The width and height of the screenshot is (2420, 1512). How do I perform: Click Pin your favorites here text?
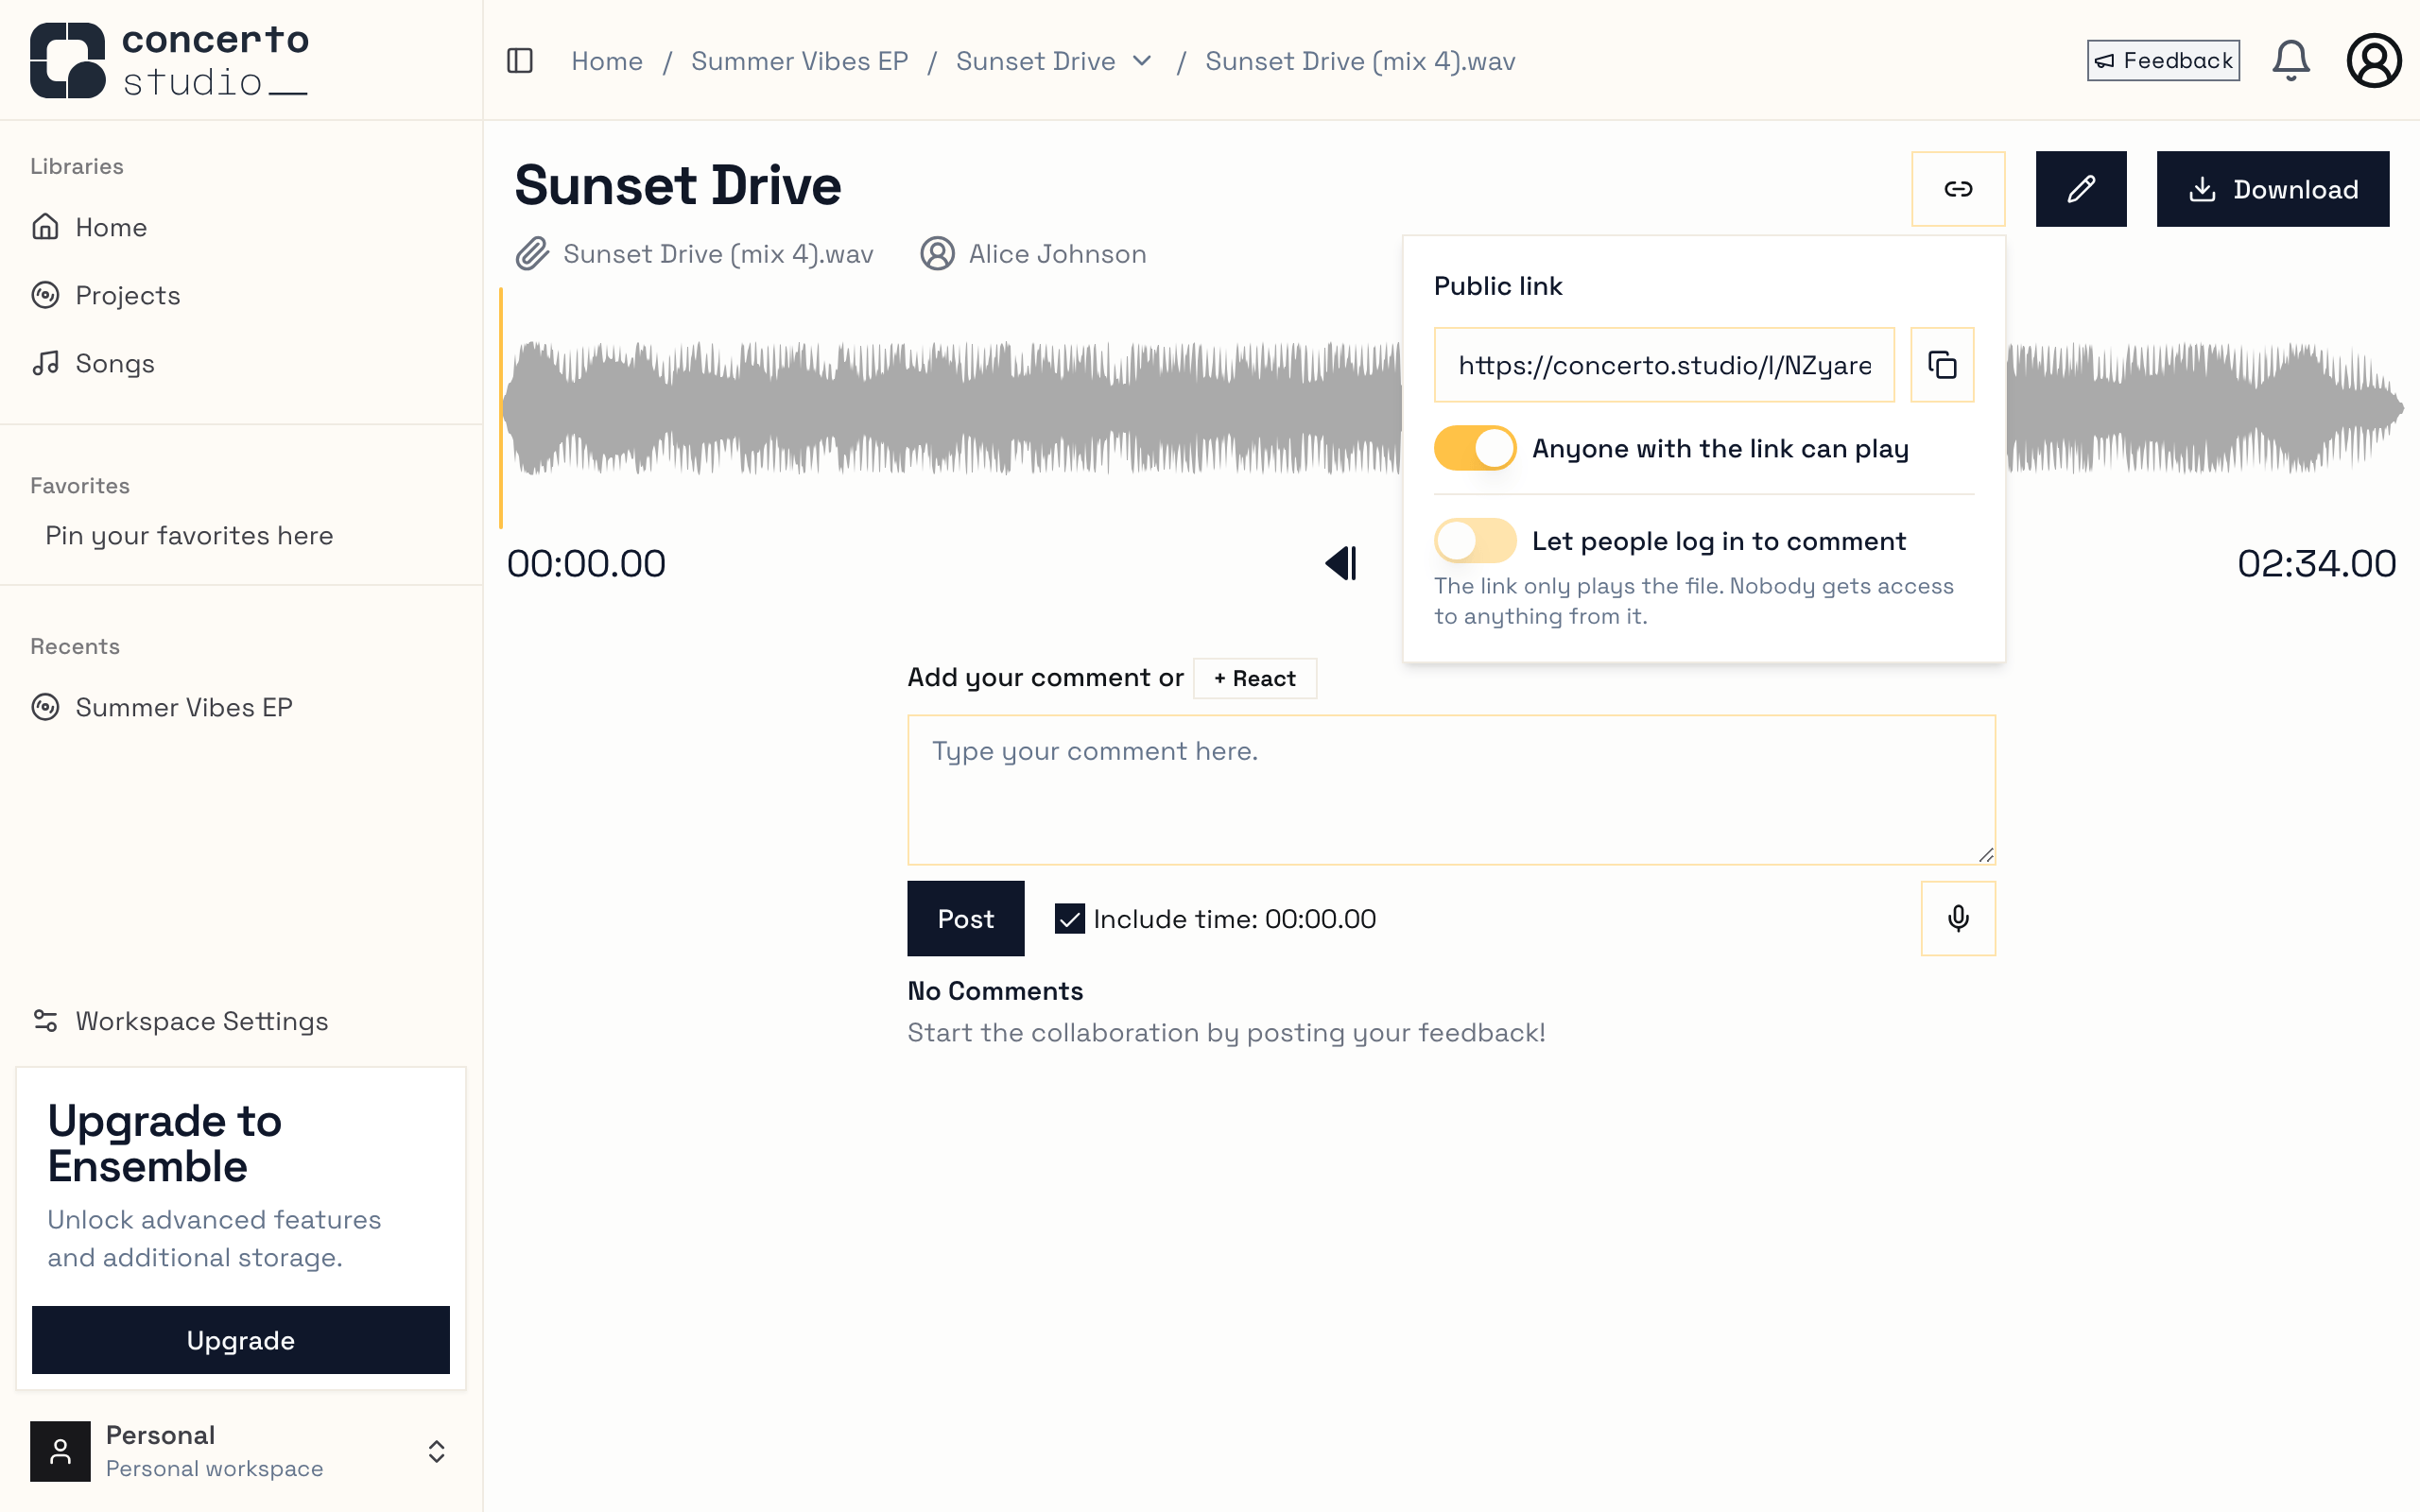(x=189, y=535)
